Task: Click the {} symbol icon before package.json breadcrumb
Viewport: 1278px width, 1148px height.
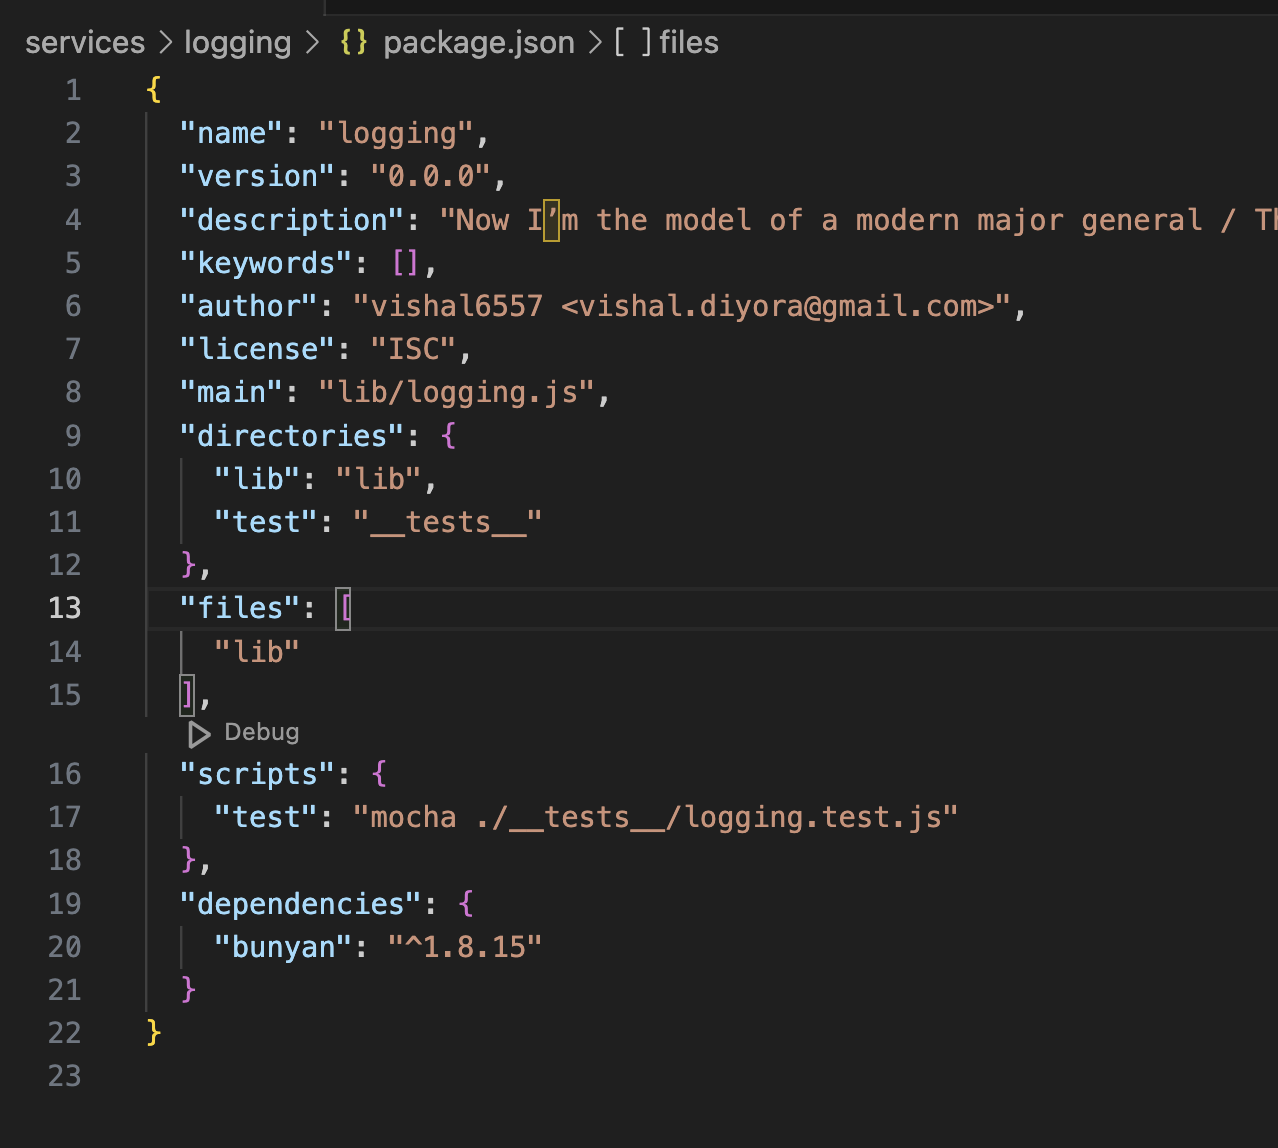Action: click(353, 42)
